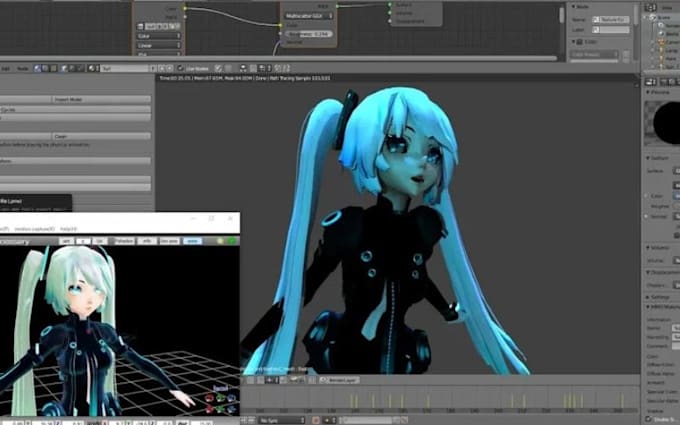
Task: Click the paste nodes icon in node header
Action: click(x=286, y=68)
